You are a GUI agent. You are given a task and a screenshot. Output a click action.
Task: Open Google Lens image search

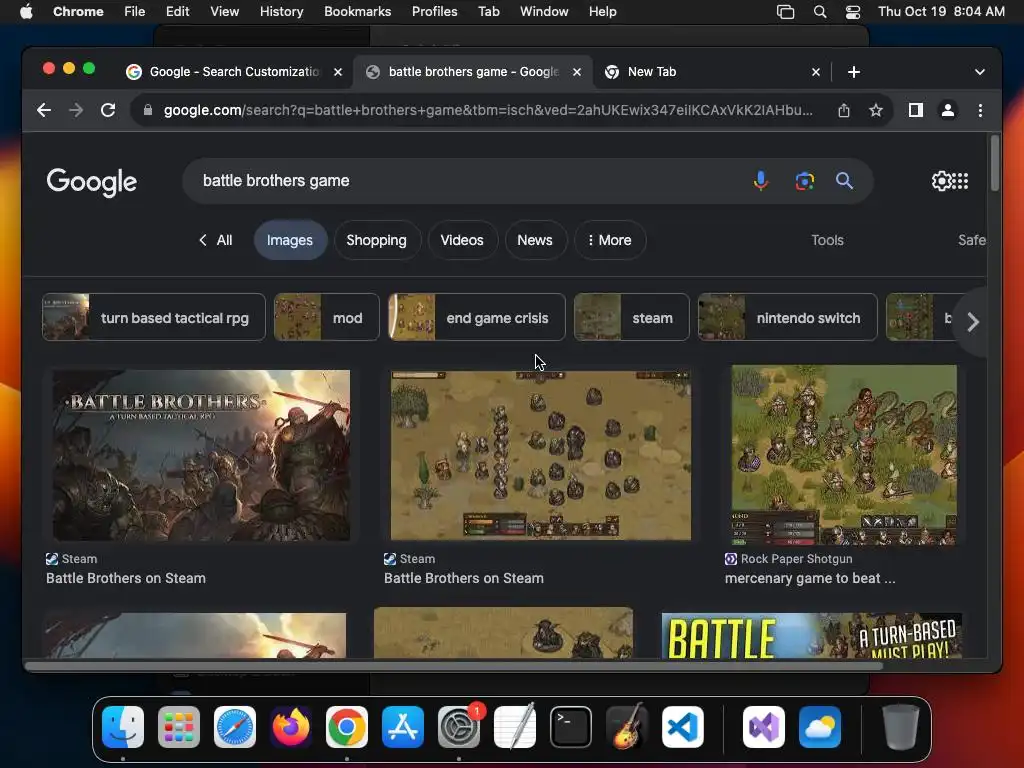point(804,181)
